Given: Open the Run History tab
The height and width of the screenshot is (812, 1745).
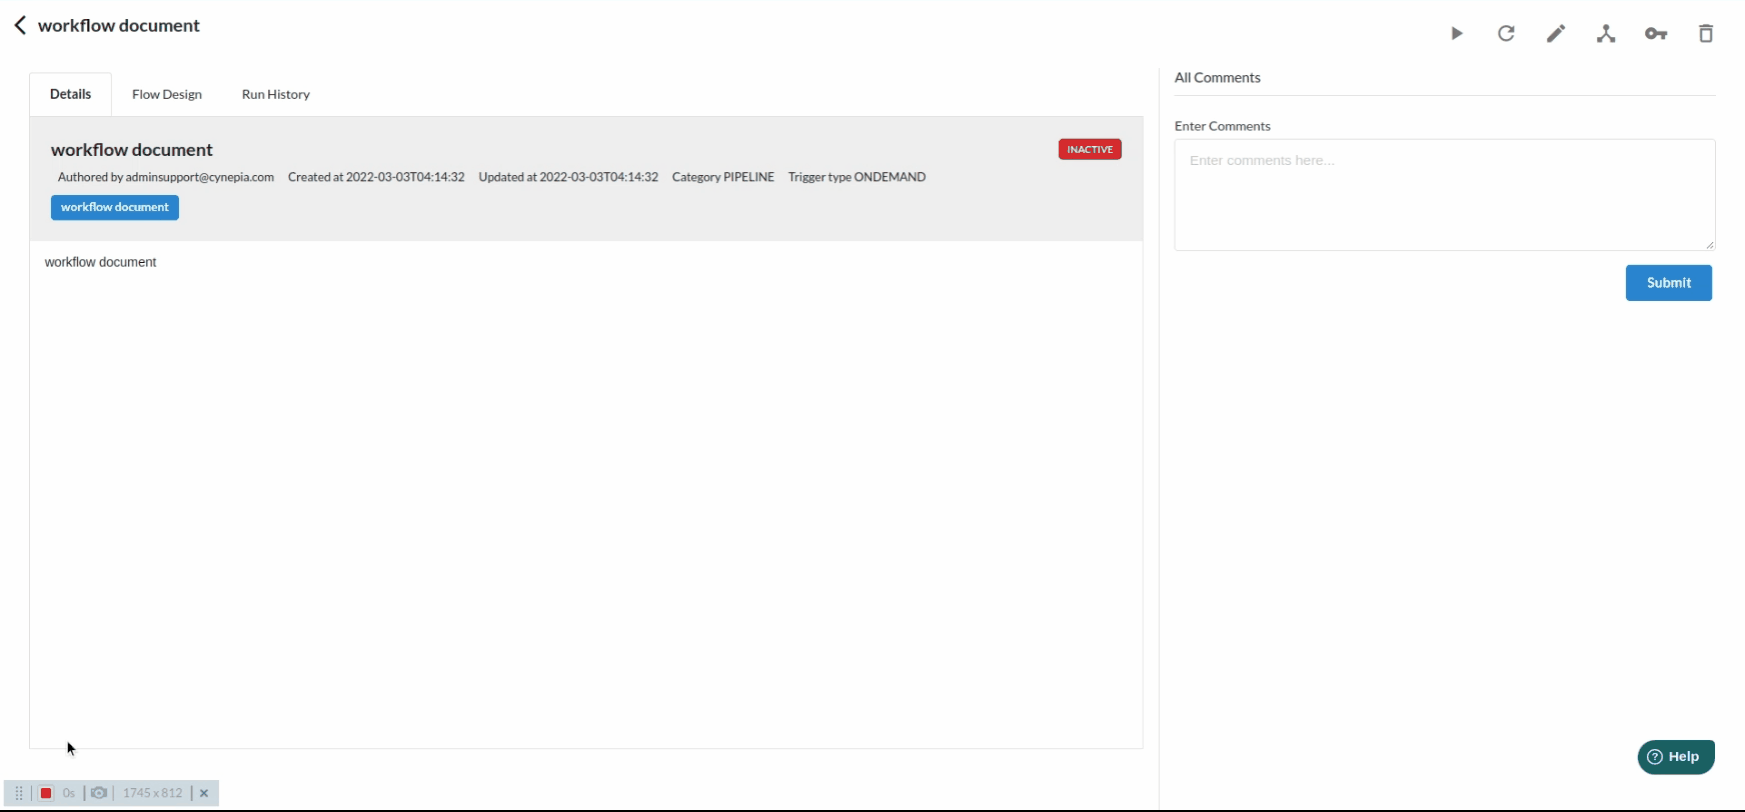Looking at the screenshot, I should coord(276,94).
